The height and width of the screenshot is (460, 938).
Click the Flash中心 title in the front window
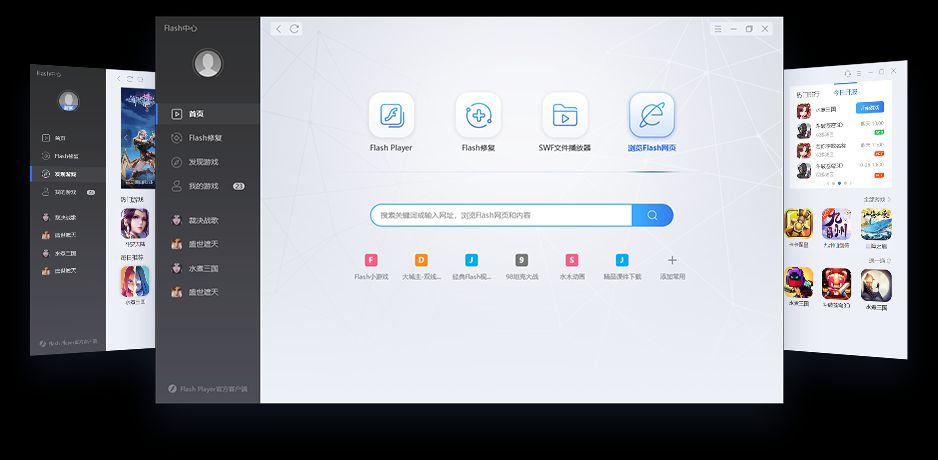click(181, 28)
